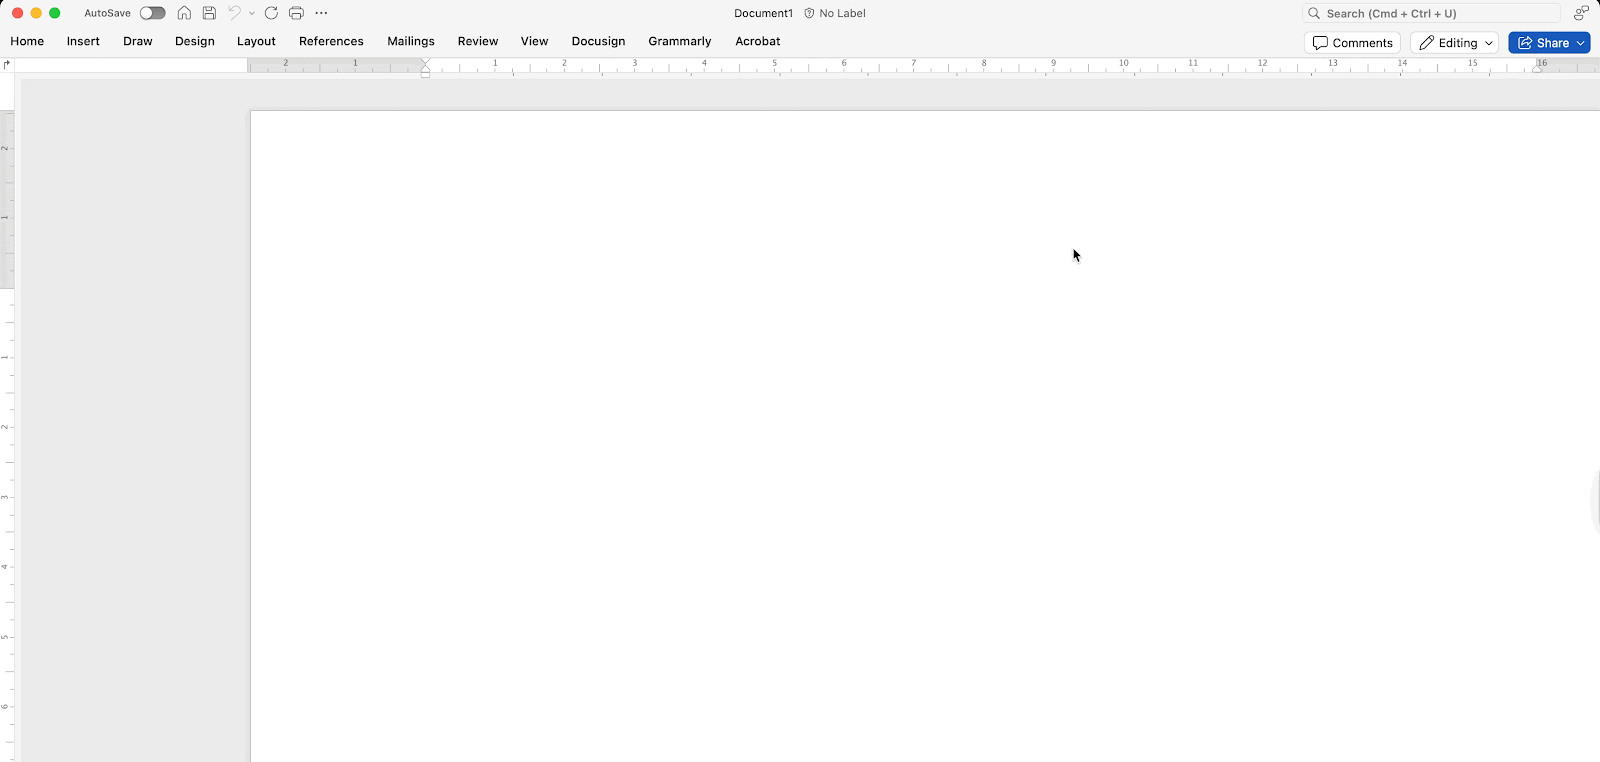Open the Insert ribbon tab
Image resolution: width=1600 pixels, height=762 pixels.
83,41
